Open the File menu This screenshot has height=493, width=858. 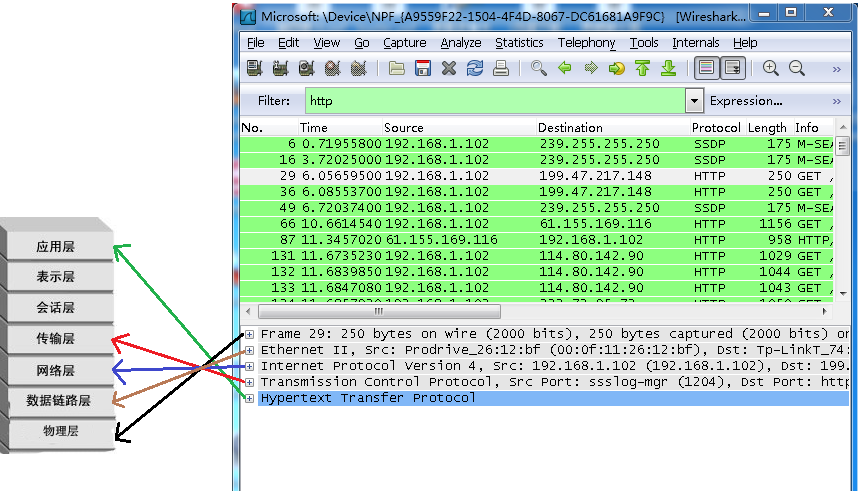tap(256, 43)
